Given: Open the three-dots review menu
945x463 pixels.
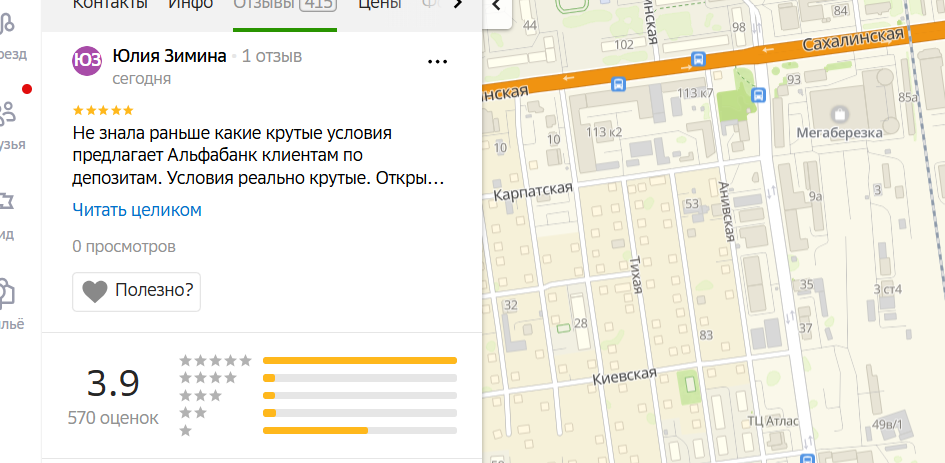Looking at the screenshot, I should (x=438, y=61).
